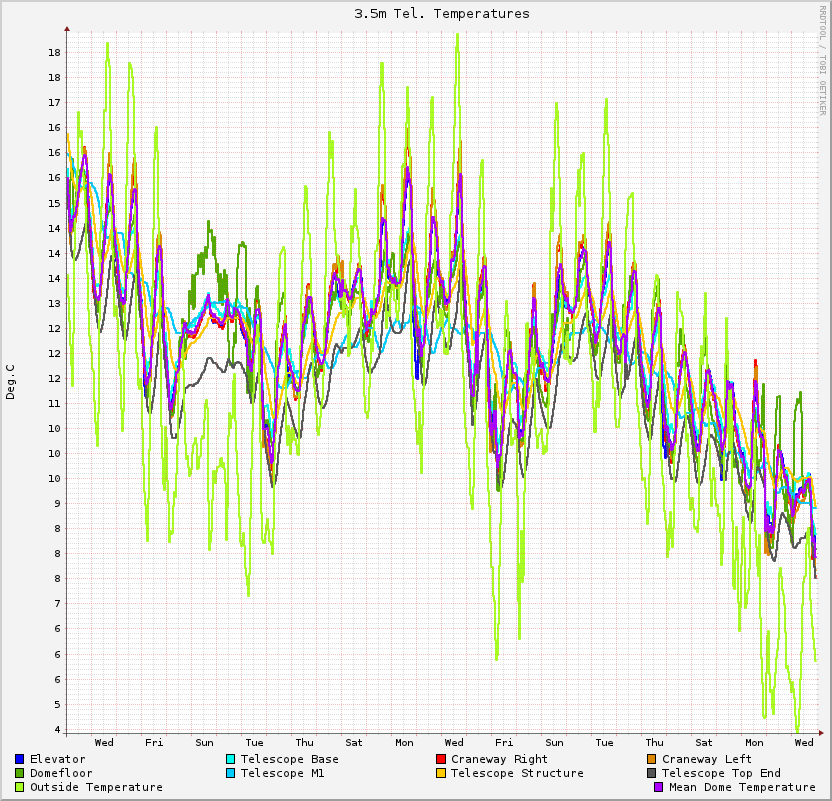The width and height of the screenshot is (832, 801).
Task: Click the blue Elevator legend swatch
Action: click(20, 759)
